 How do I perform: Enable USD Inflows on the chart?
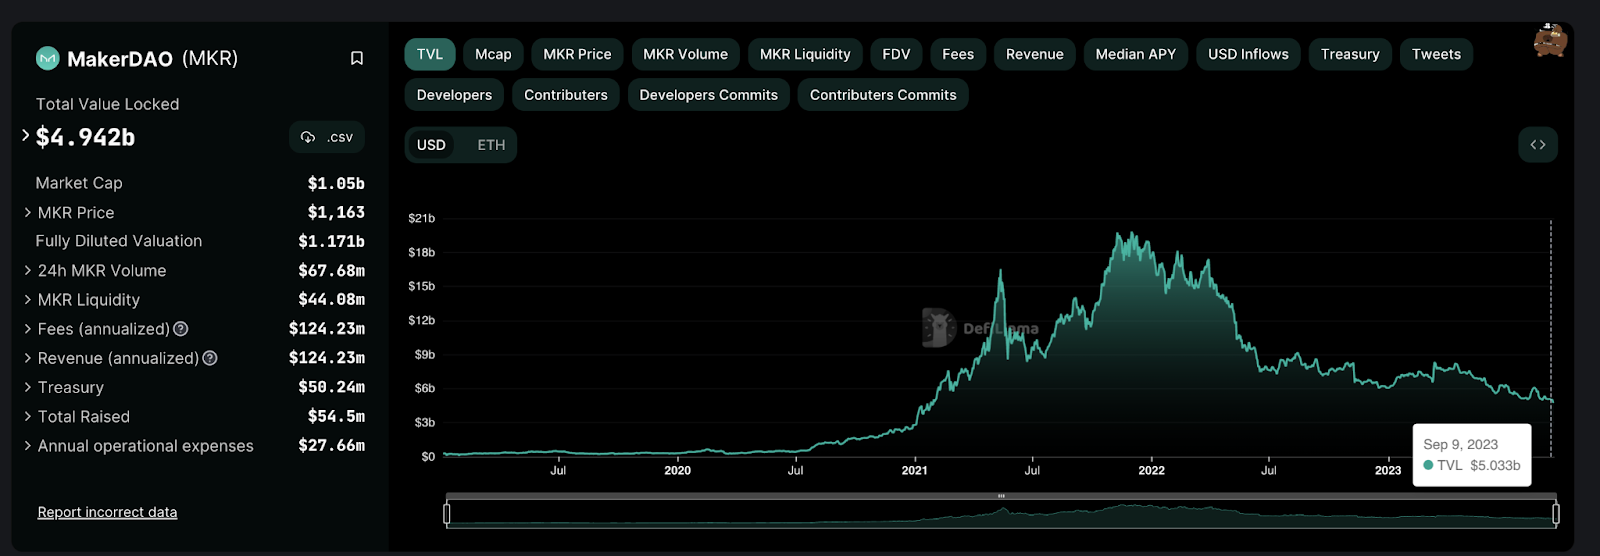tap(1248, 54)
